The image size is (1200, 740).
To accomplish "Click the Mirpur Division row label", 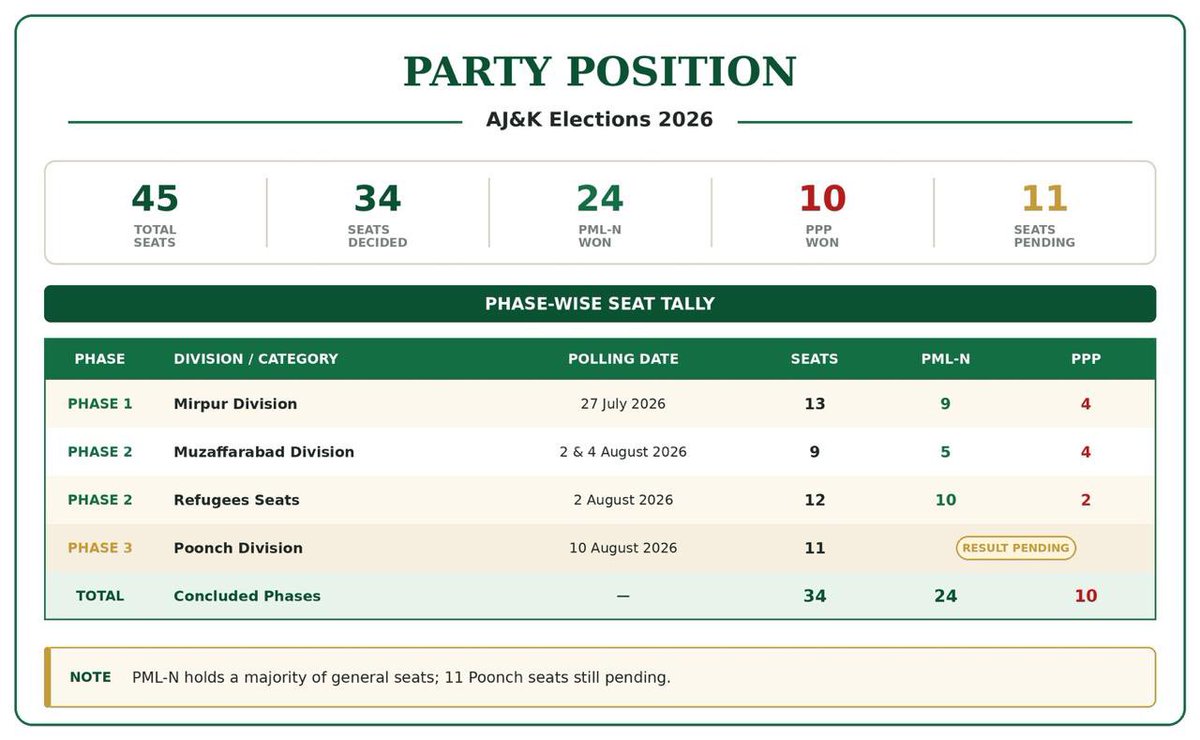I will click(235, 404).
